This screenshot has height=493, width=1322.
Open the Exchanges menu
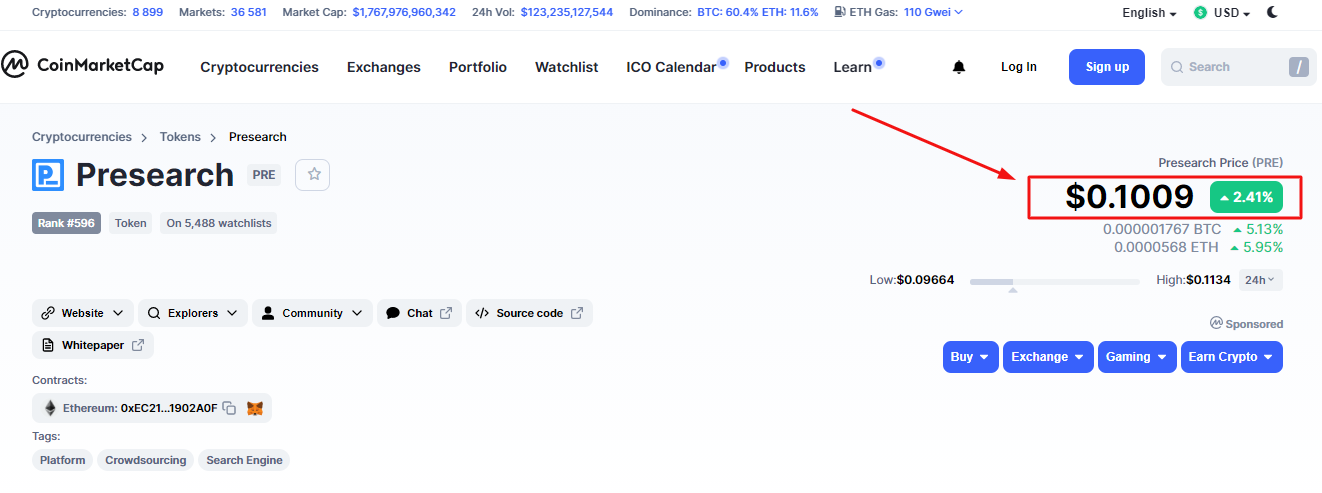click(384, 67)
